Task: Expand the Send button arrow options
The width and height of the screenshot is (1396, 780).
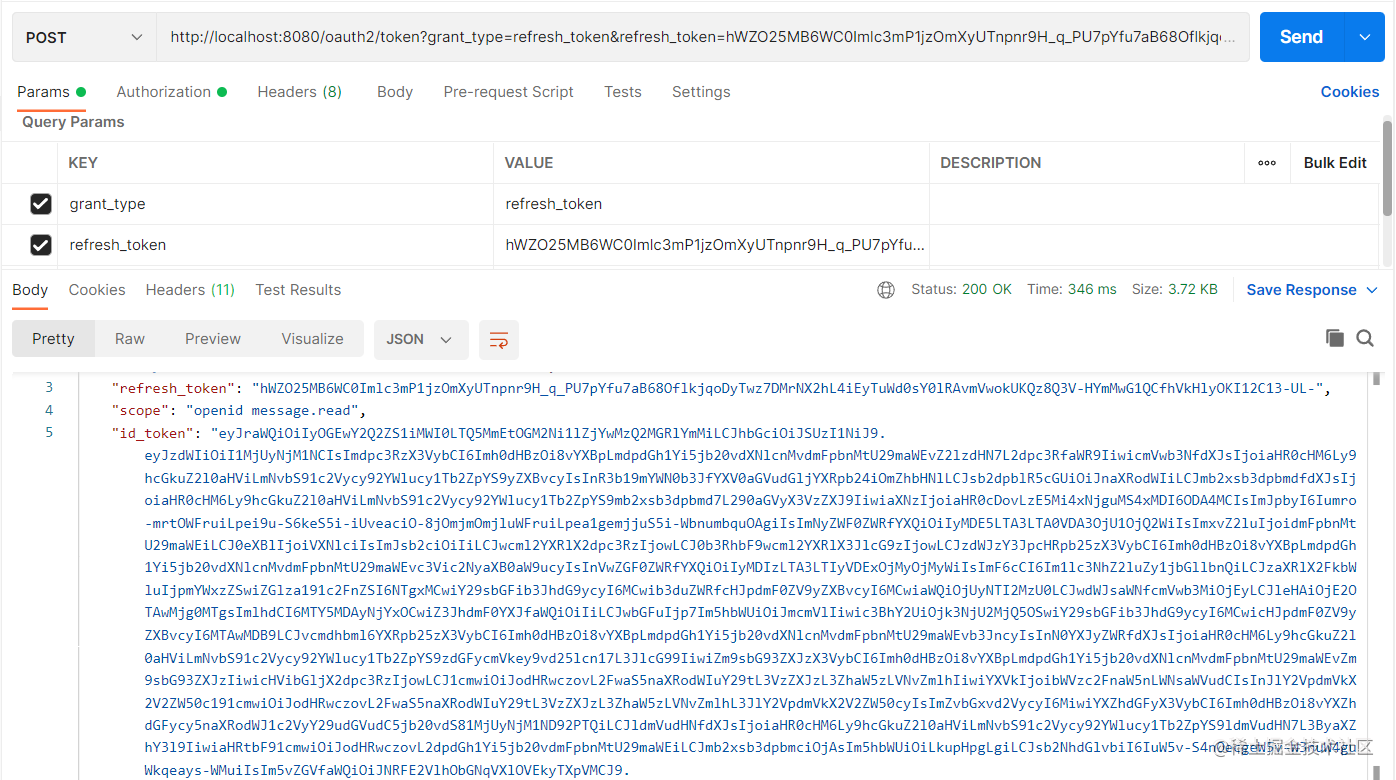Action: click(x=1365, y=37)
